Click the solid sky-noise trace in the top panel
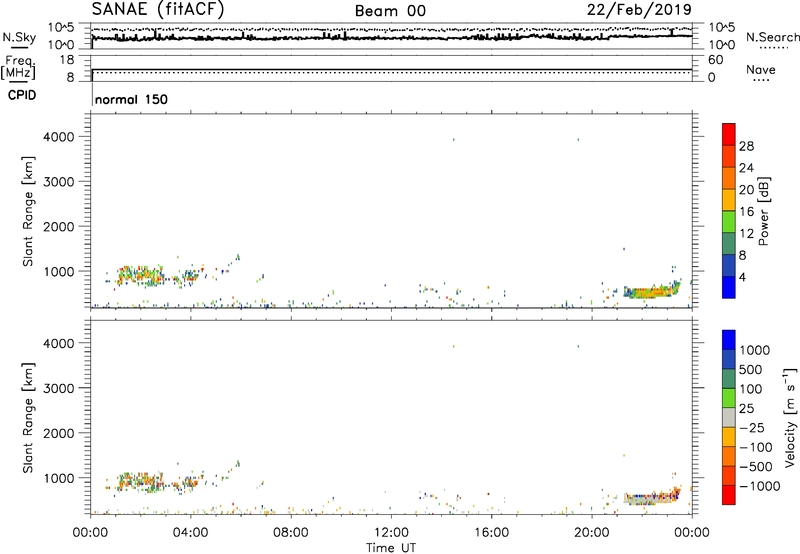The height and width of the screenshot is (554, 800). 392,38
